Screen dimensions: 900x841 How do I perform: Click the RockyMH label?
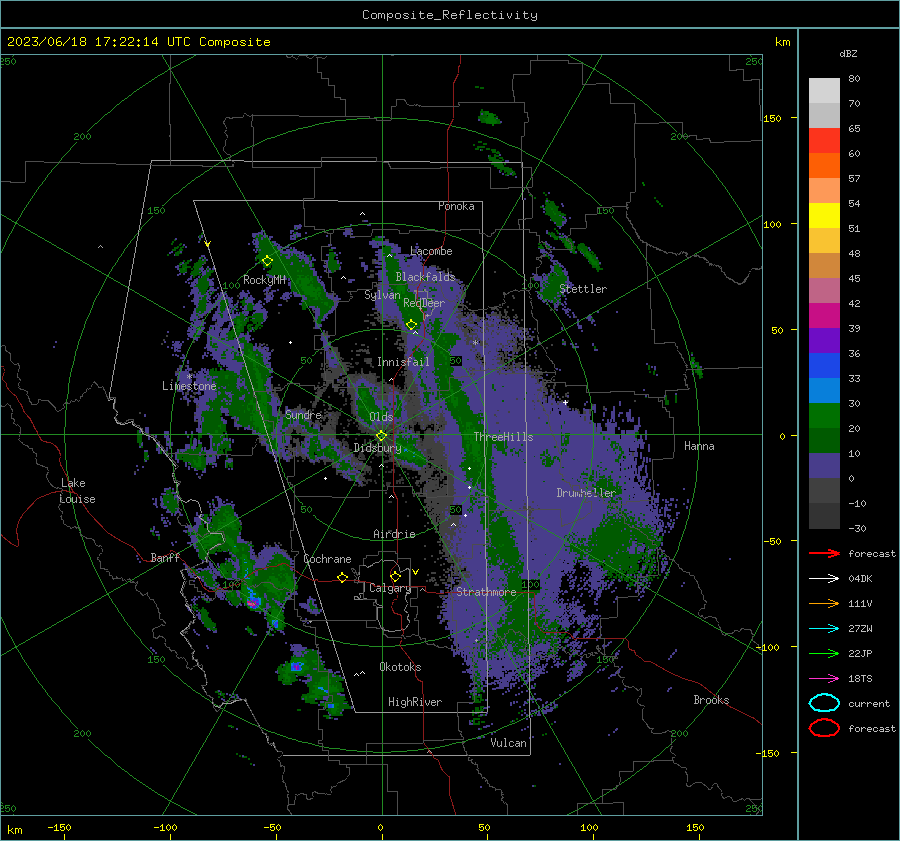(x=264, y=280)
